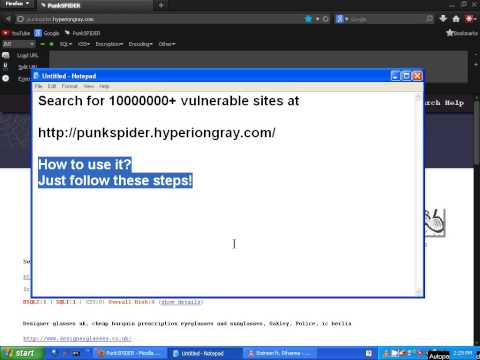Go back with the Firefox back arrow

[8, 19]
